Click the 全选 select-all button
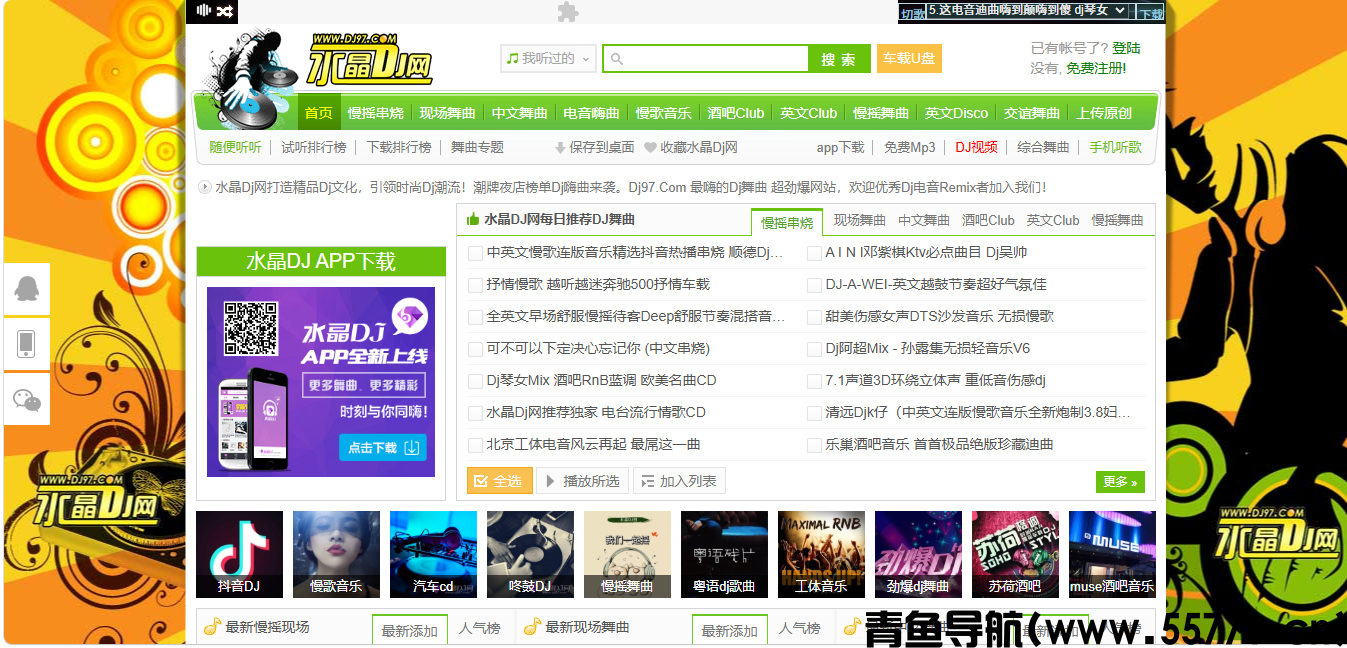The width and height of the screenshot is (1347, 648). click(x=499, y=481)
